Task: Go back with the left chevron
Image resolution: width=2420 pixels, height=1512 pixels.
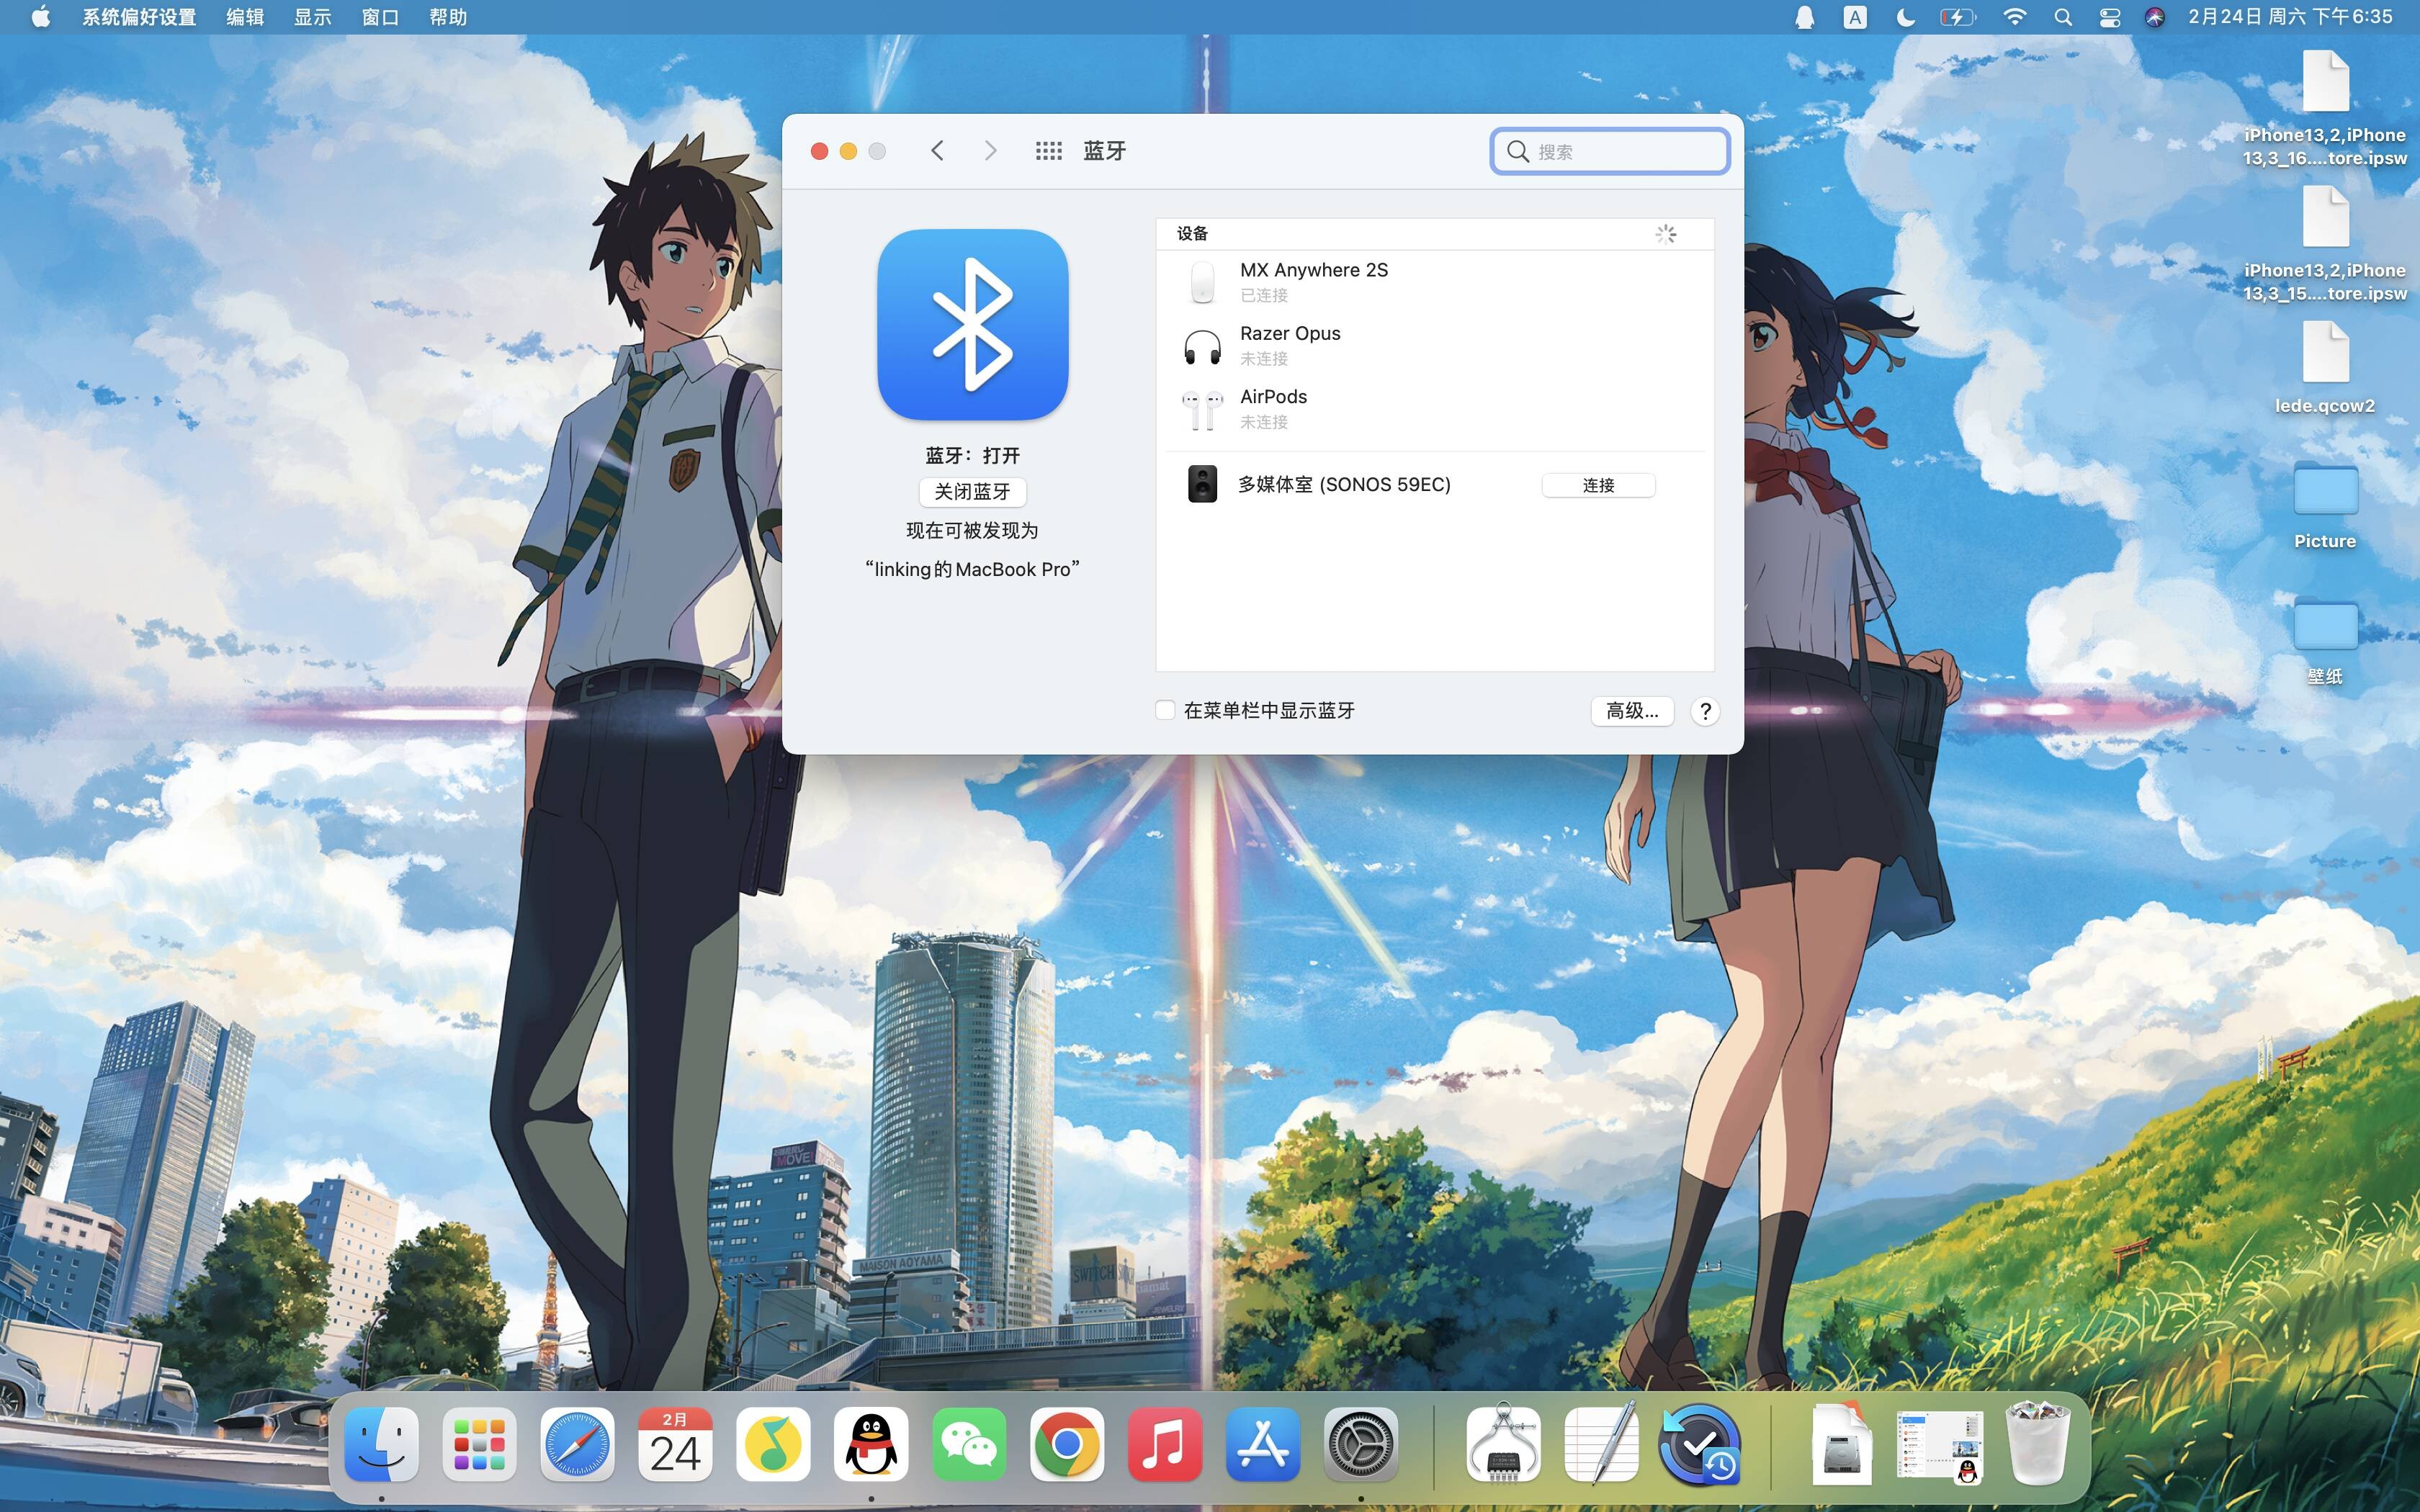Action: [x=937, y=151]
